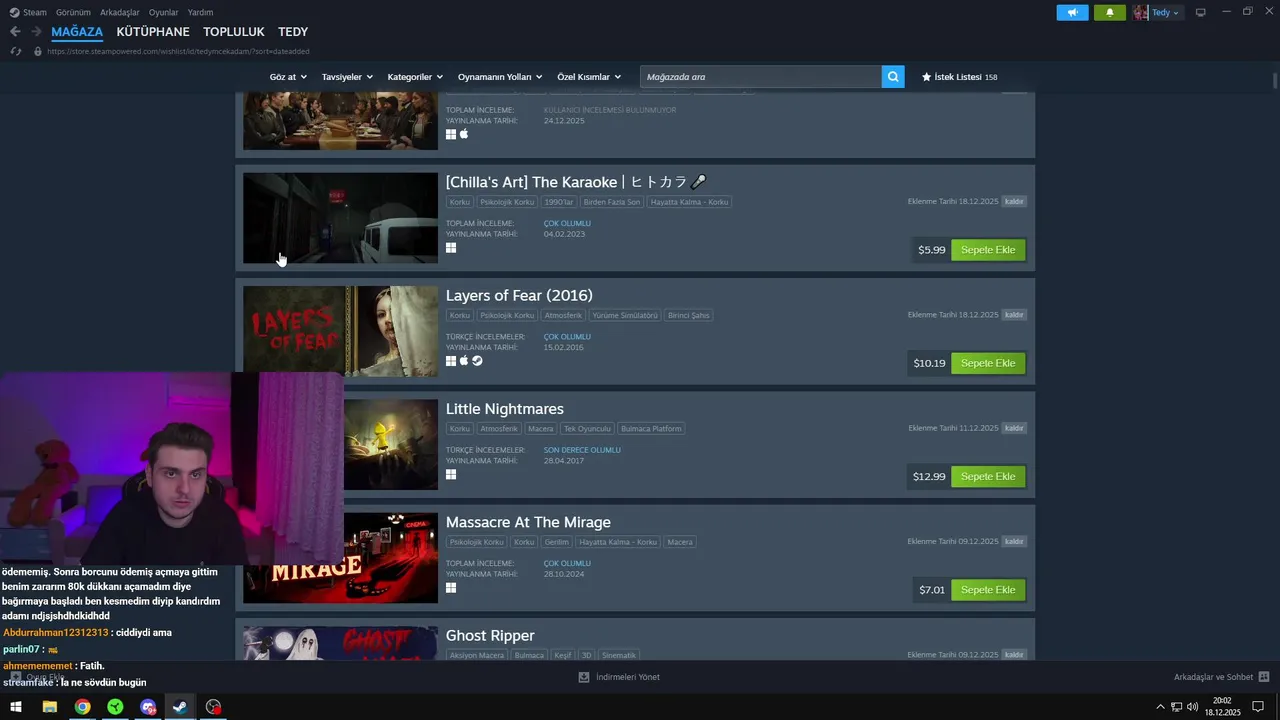Click the Mağazada ara search field
1280x720 pixels.
[x=760, y=76]
